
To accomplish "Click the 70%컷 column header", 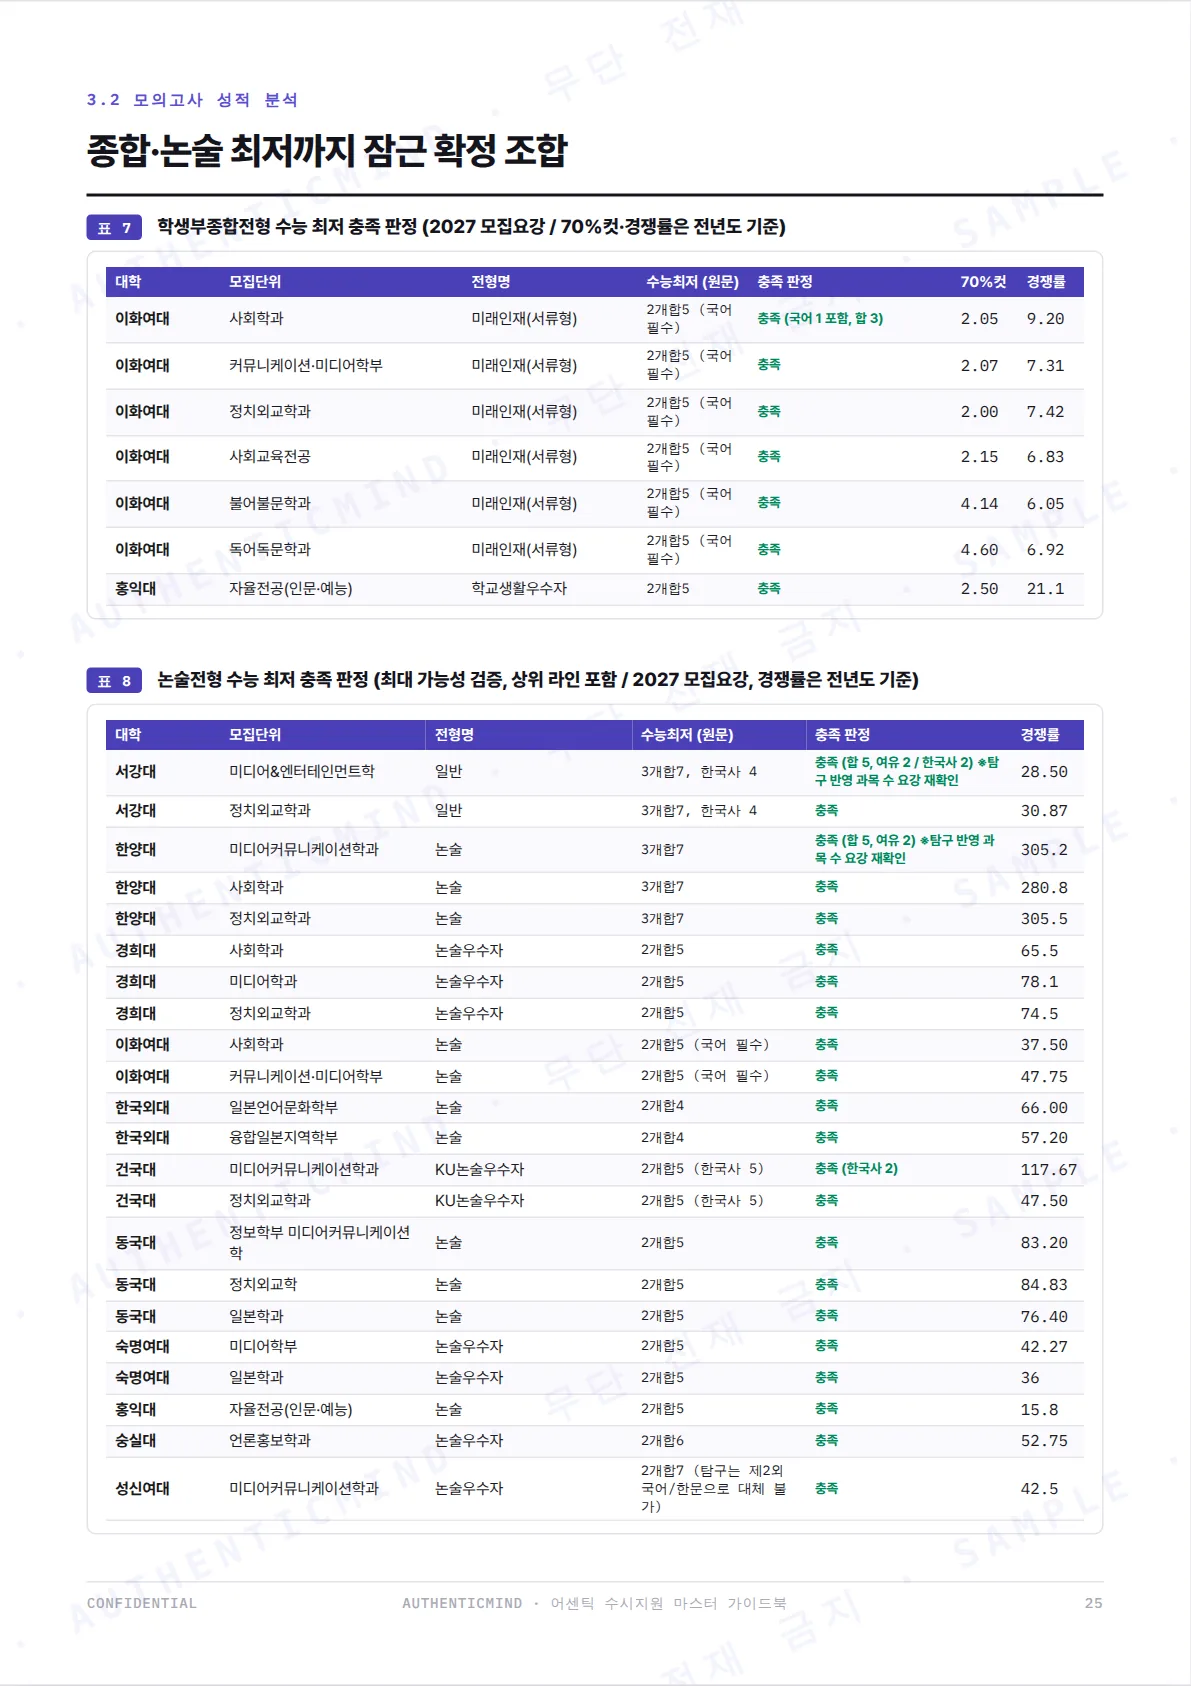I will [983, 282].
